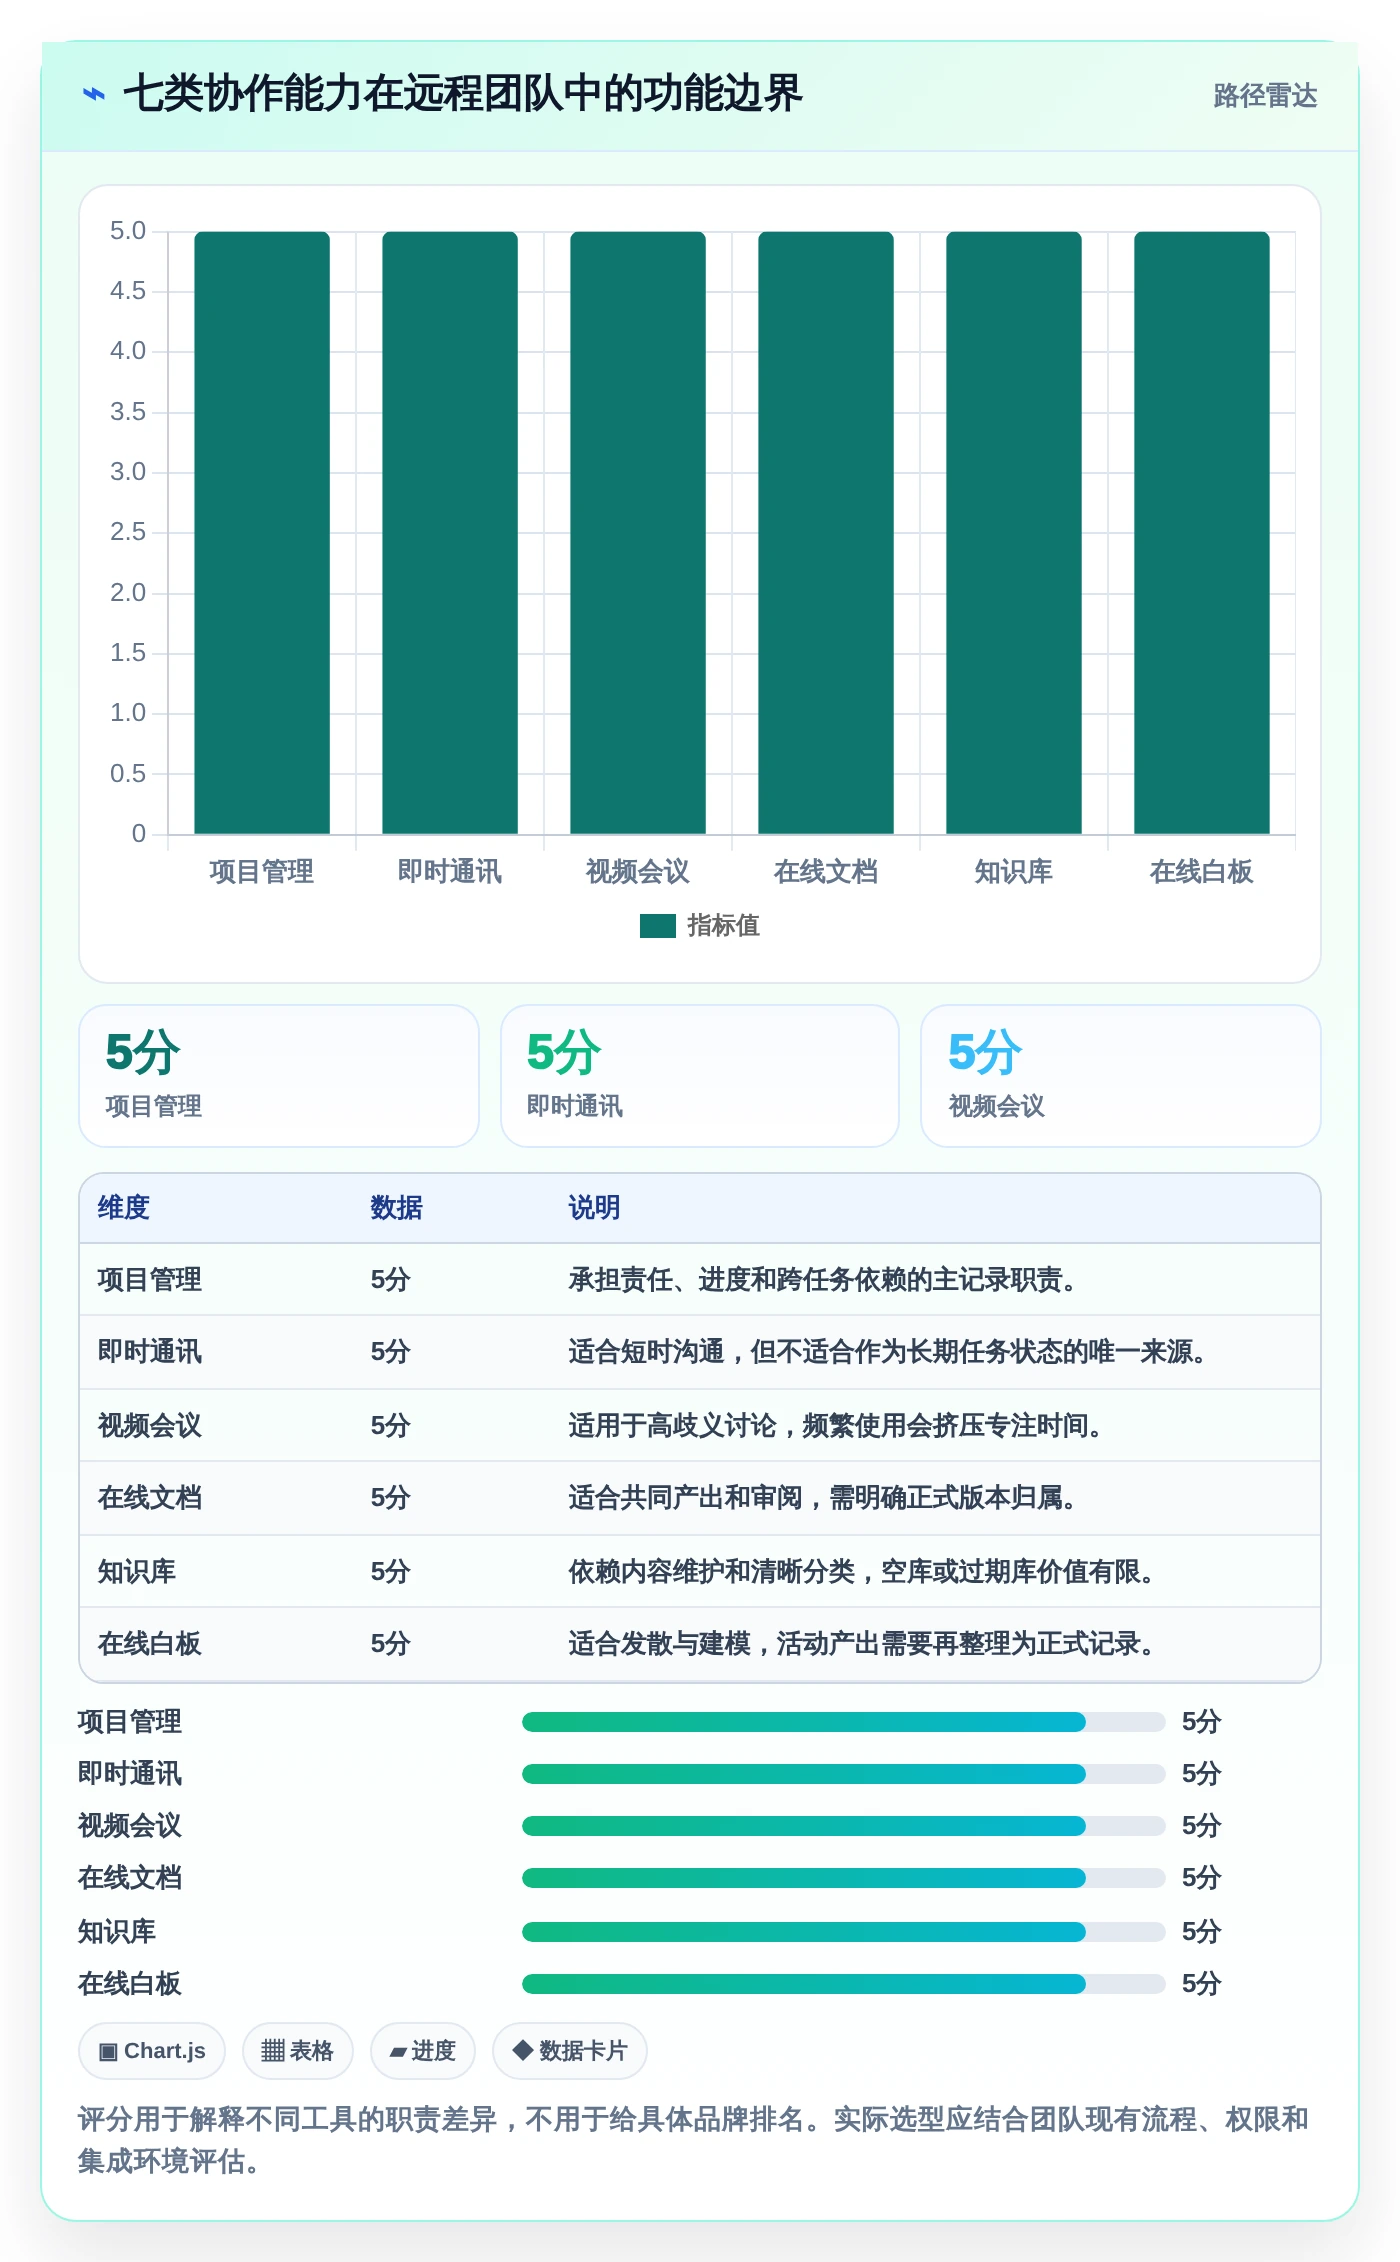Click the lightning bolt icon beside the title
The width and height of the screenshot is (1400, 2262).
click(93, 94)
